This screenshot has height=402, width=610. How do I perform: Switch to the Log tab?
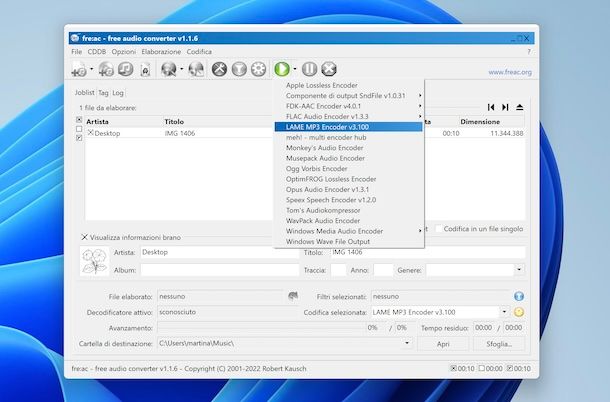[x=118, y=93]
